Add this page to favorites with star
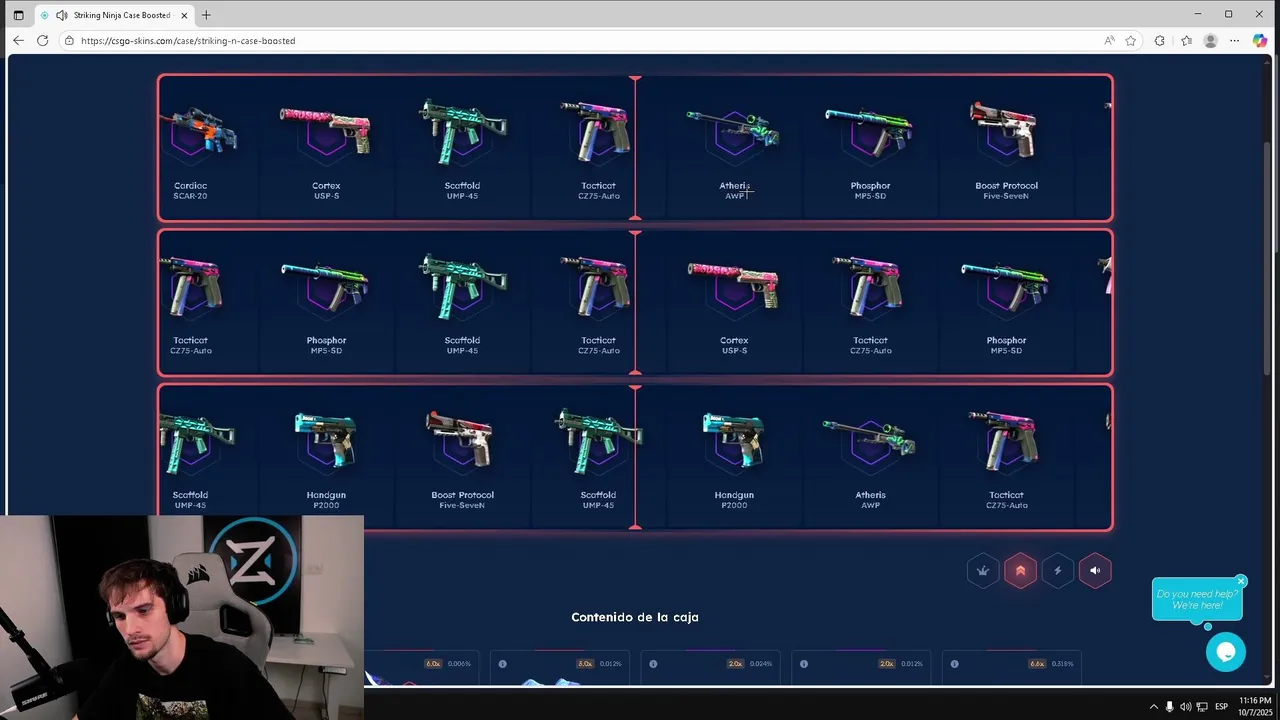The height and width of the screenshot is (720, 1280). click(1131, 41)
